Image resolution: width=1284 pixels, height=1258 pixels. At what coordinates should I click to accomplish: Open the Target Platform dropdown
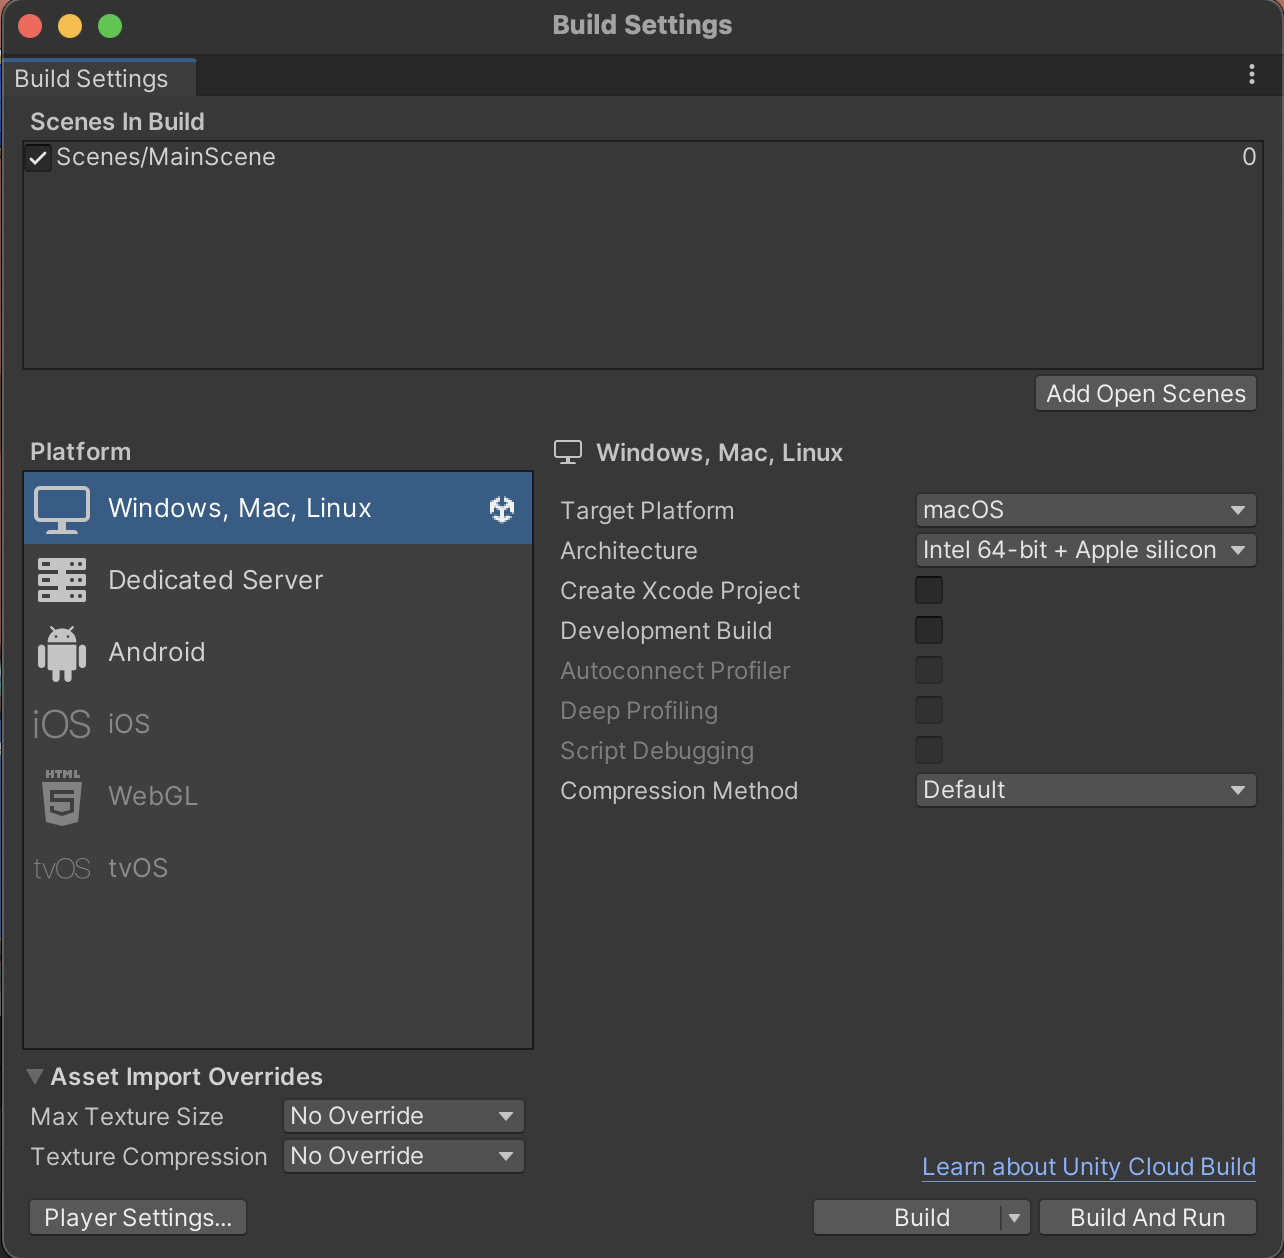pyautogui.click(x=1085, y=510)
